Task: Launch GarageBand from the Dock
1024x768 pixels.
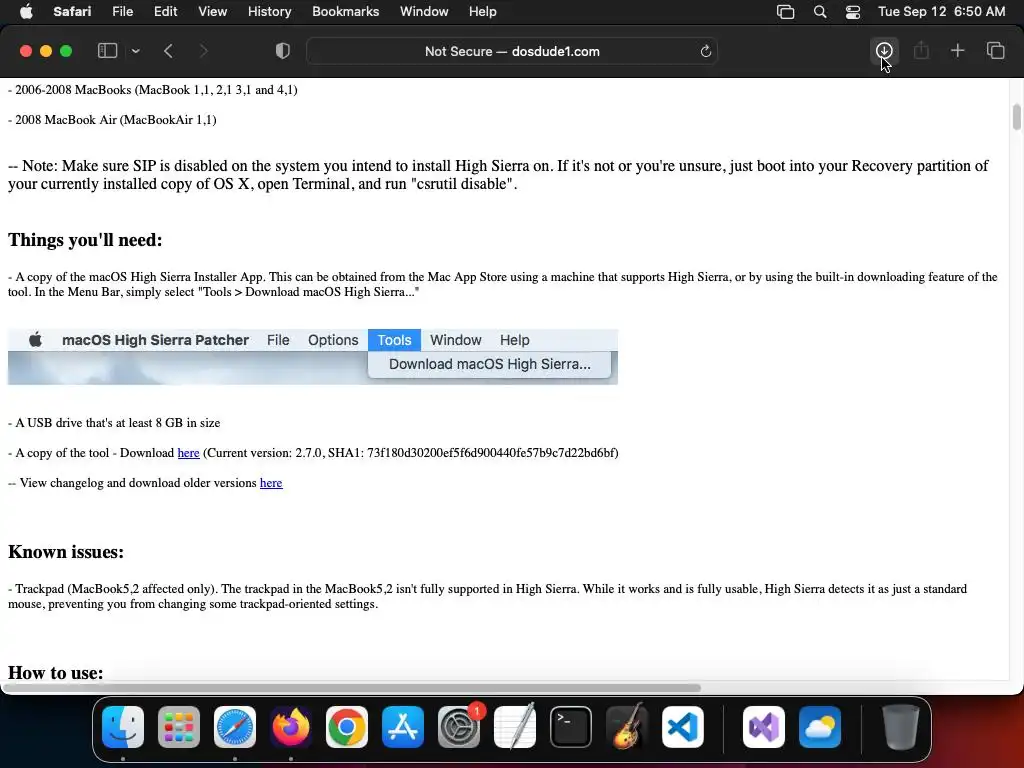Action: (x=627, y=727)
